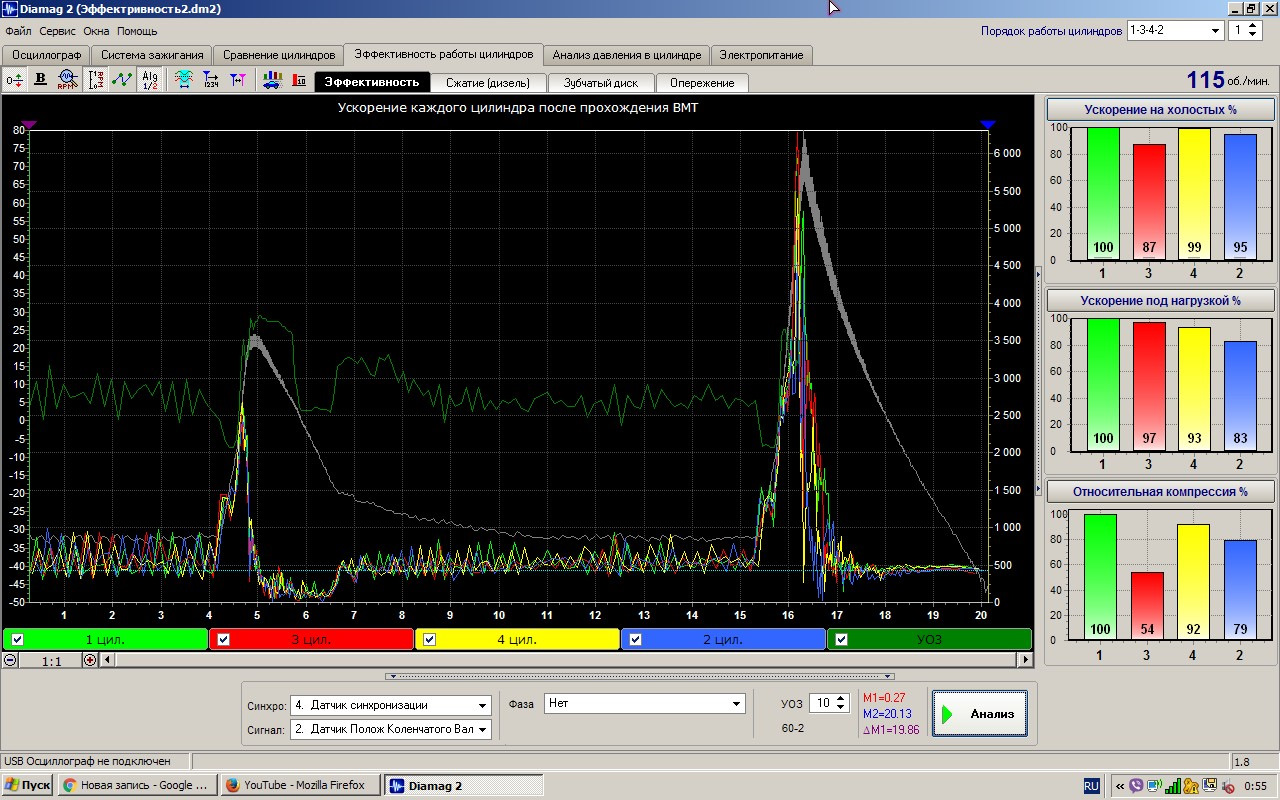Click the Анализ button
The image size is (1280, 800).
[x=980, y=713]
